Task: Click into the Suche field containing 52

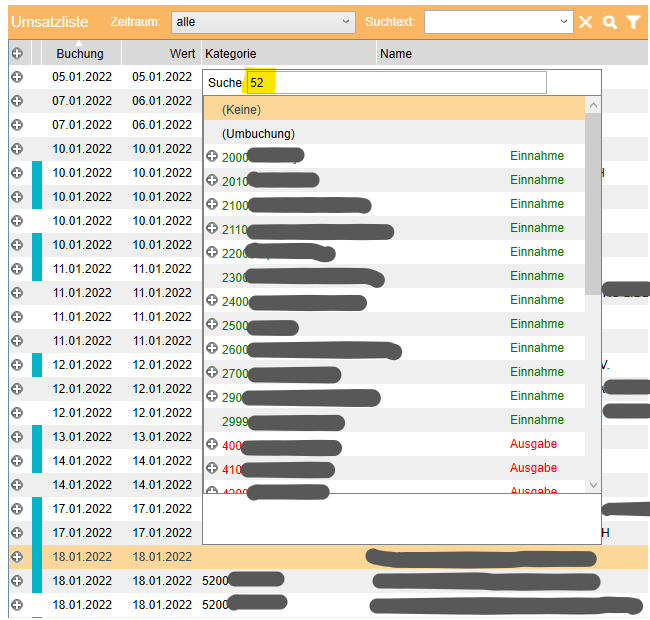Action: click(397, 82)
